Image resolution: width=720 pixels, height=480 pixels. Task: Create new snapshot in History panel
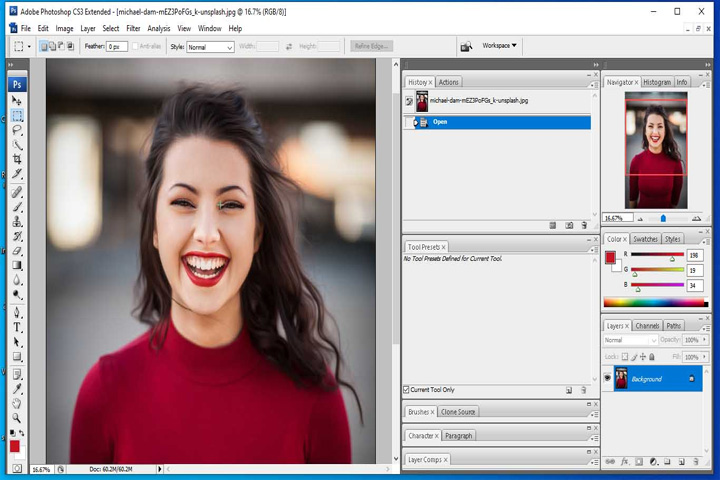tap(569, 225)
